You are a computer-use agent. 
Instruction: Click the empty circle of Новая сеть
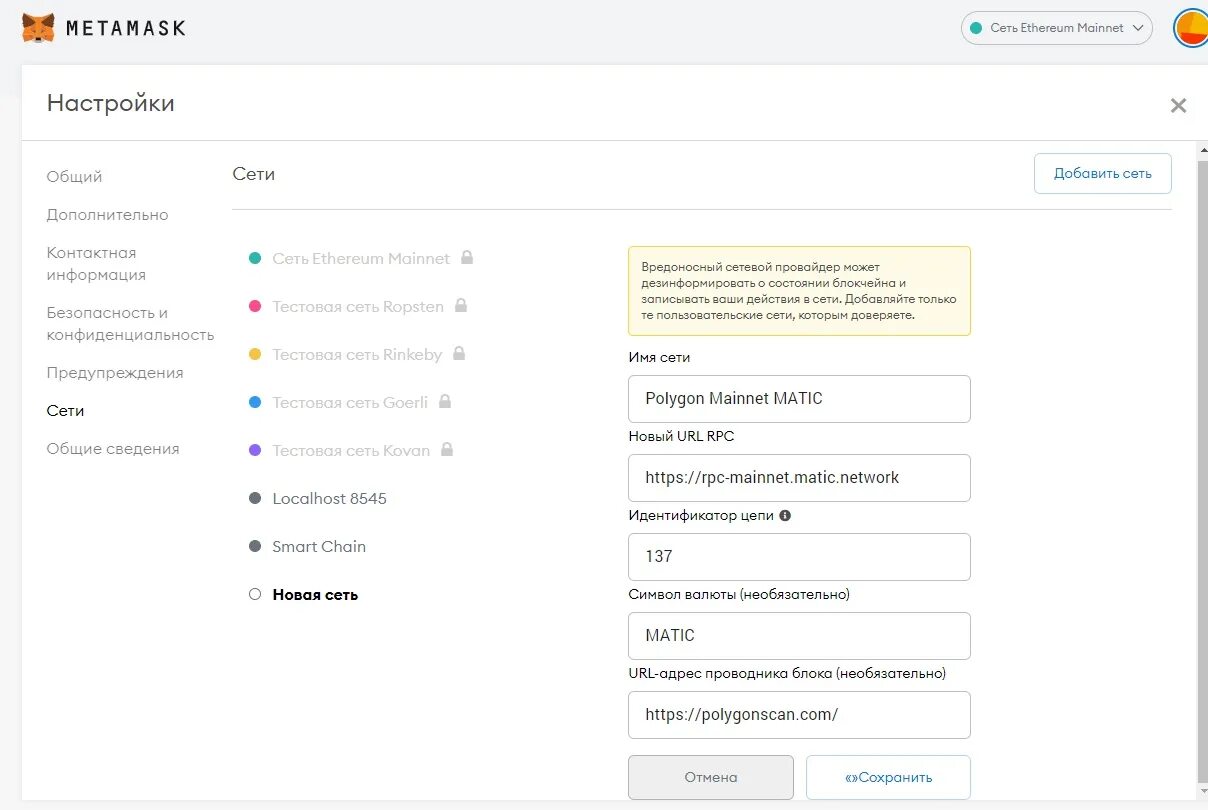(x=254, y=594)
